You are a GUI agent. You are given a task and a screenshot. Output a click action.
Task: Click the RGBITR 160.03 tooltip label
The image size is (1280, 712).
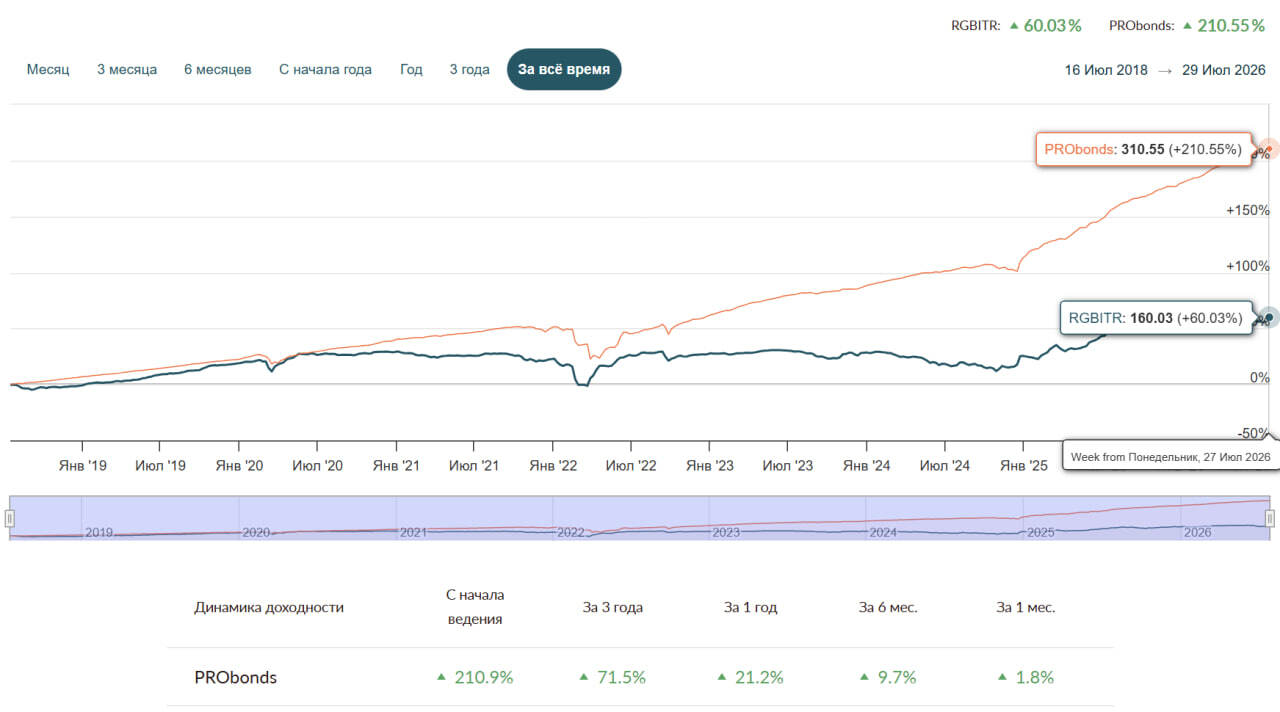click(x=1156, y=318)
